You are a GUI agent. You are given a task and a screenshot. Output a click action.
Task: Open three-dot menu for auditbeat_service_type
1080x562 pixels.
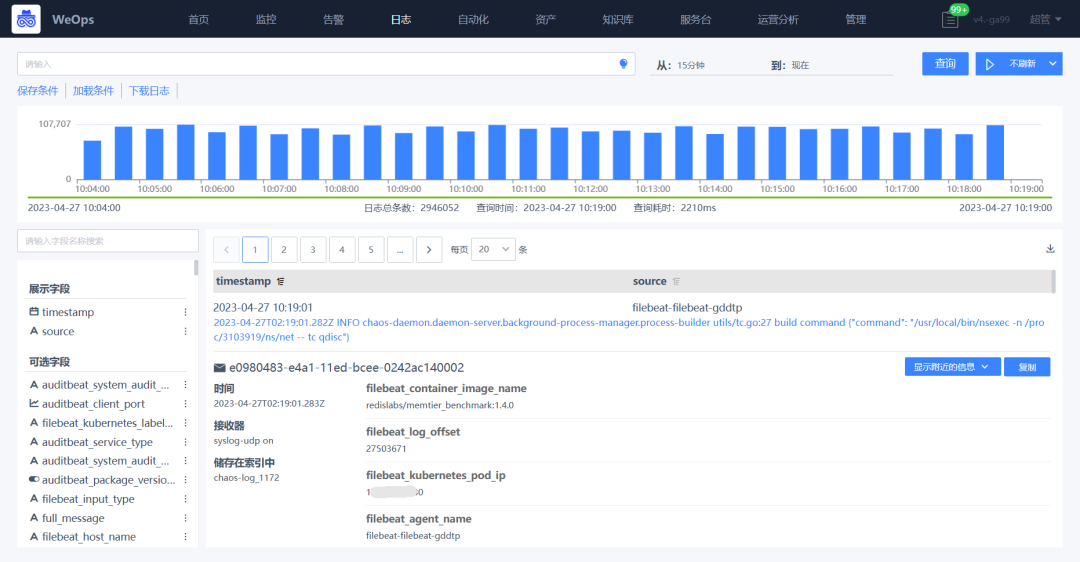coord(185,442)
